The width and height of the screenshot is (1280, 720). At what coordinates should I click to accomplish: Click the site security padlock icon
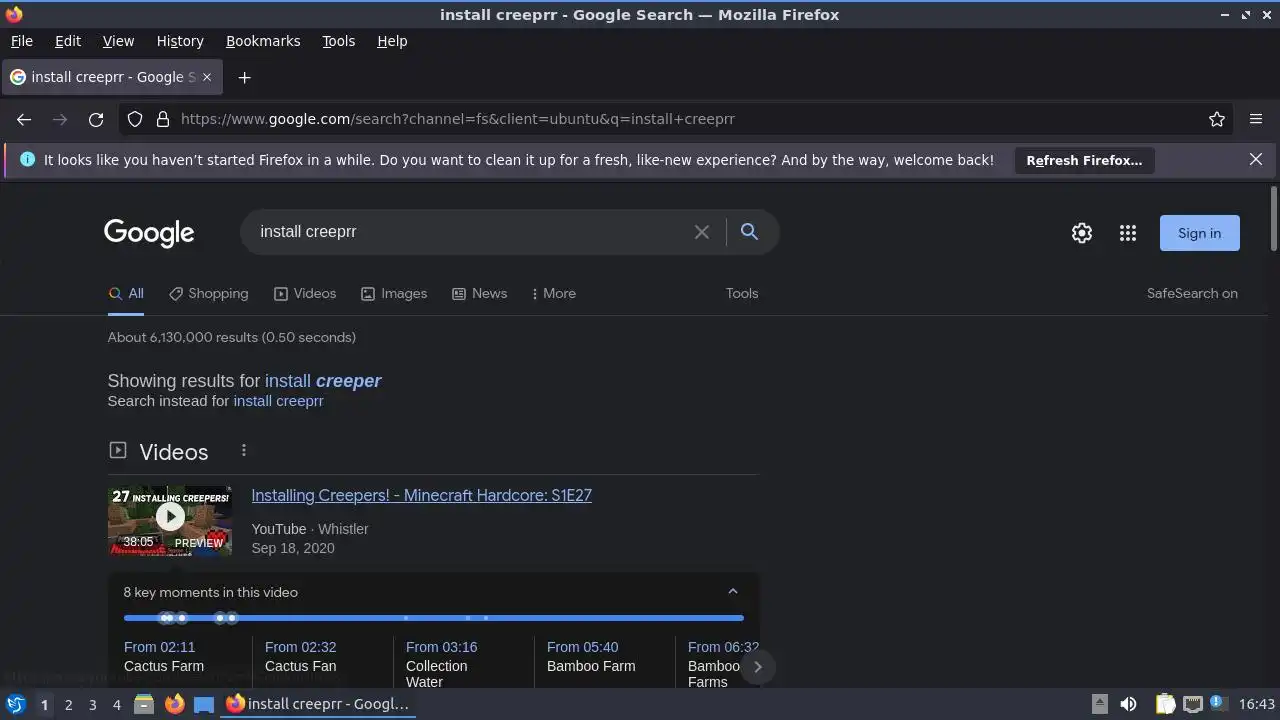[x=163, y=119]
